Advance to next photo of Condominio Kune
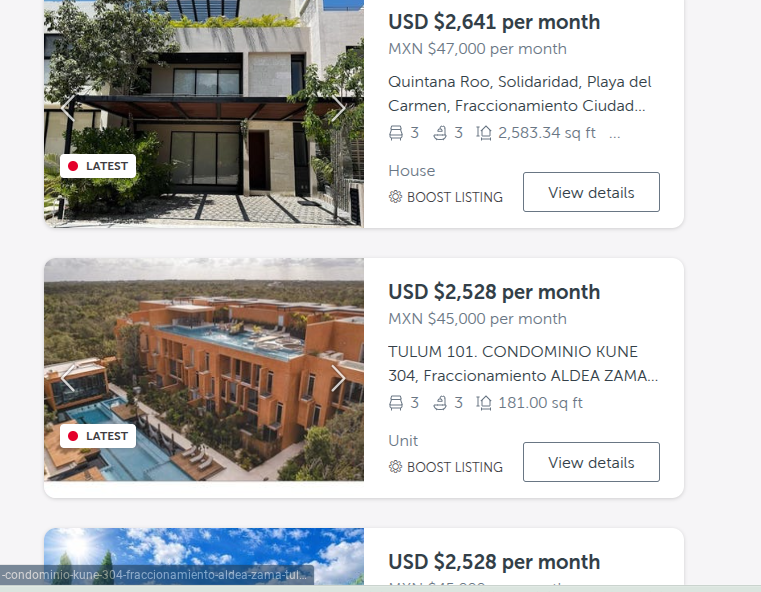The image size is (761, 592). (338, 378)
